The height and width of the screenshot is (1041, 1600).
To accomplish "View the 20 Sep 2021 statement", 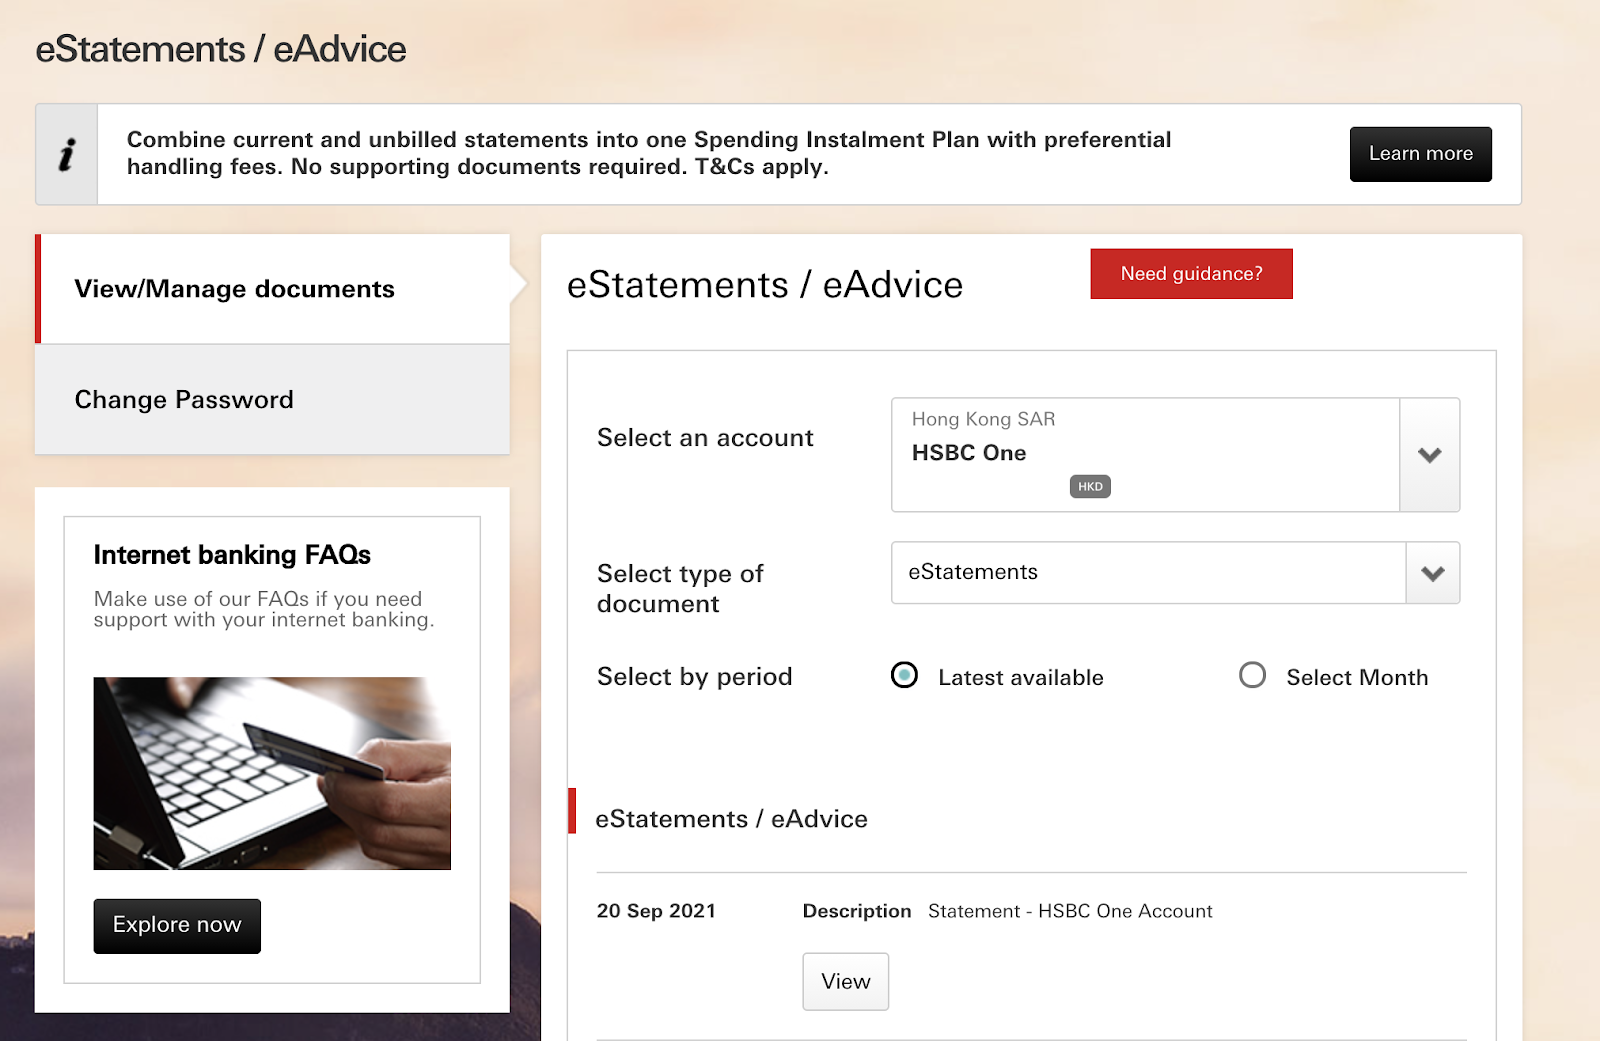I will 846,982.
